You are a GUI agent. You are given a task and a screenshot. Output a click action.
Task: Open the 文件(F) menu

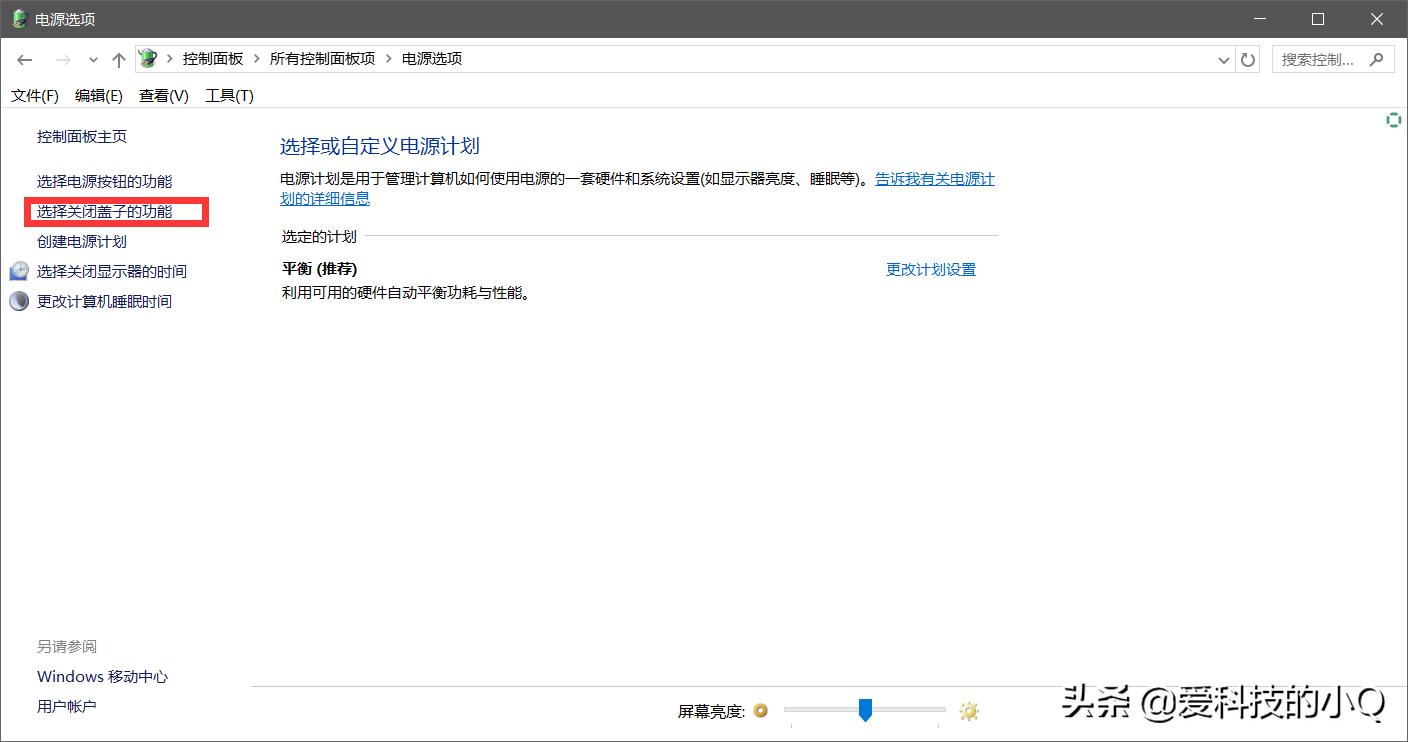pyautogui.click(x=34, y=95)
